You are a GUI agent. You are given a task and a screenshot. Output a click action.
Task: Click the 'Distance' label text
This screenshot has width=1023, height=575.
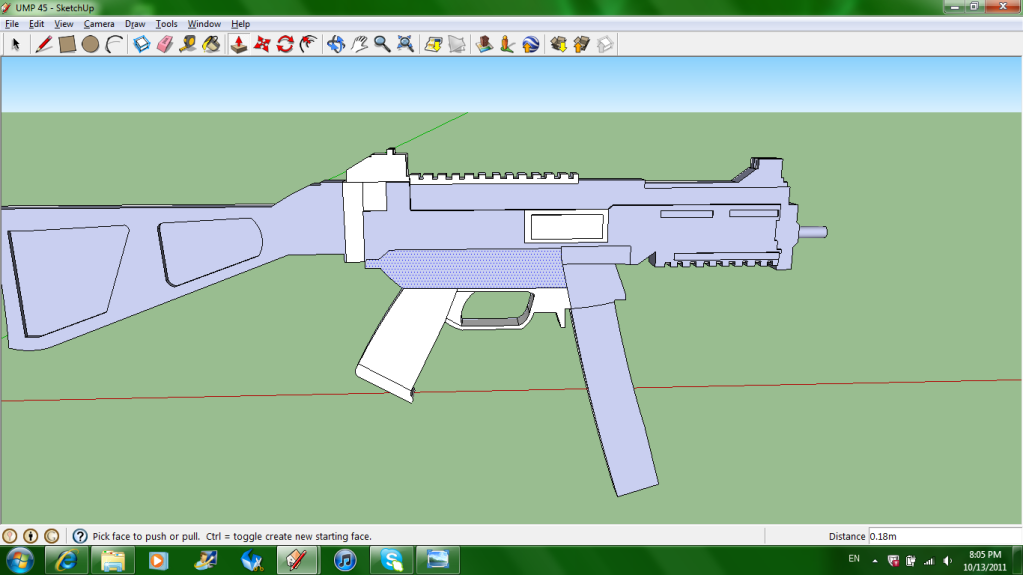[x=847, y=536]
